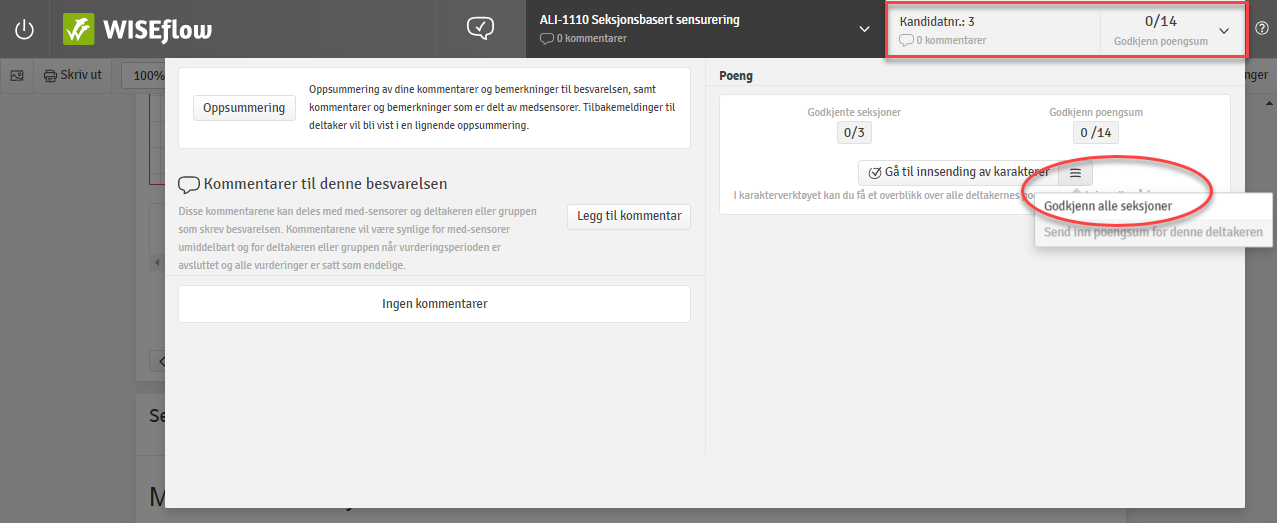Click the help question mark icon
Image resolution: width=1277 pixels, height=523 pixels.
pos(1261,29)
